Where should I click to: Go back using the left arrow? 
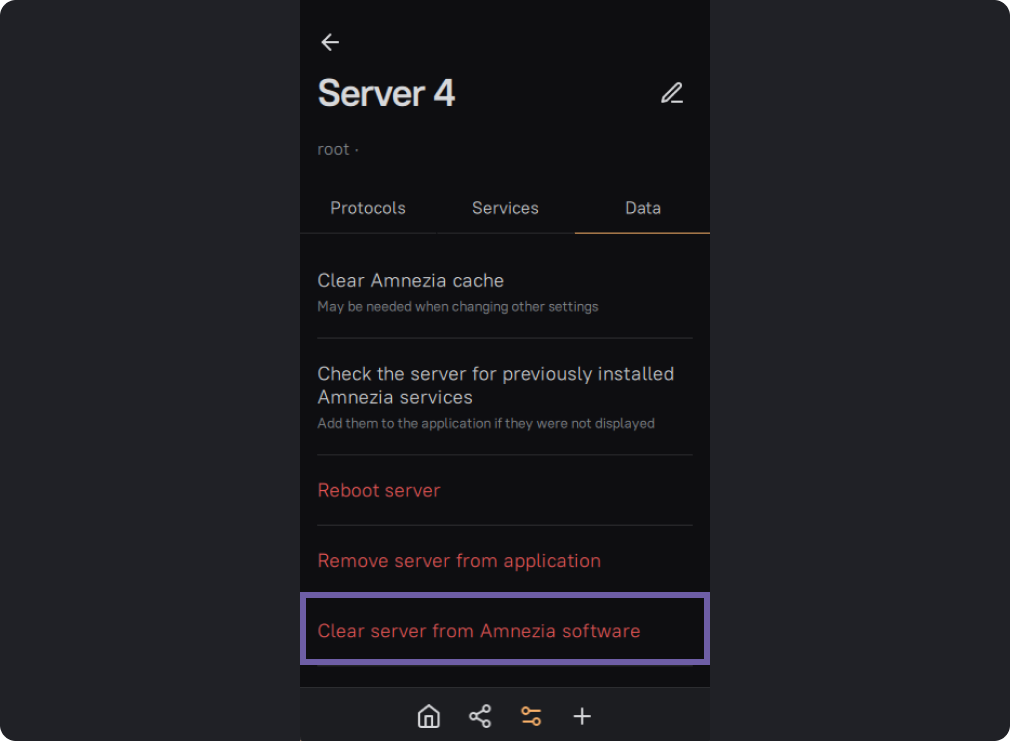pos(330,42)
